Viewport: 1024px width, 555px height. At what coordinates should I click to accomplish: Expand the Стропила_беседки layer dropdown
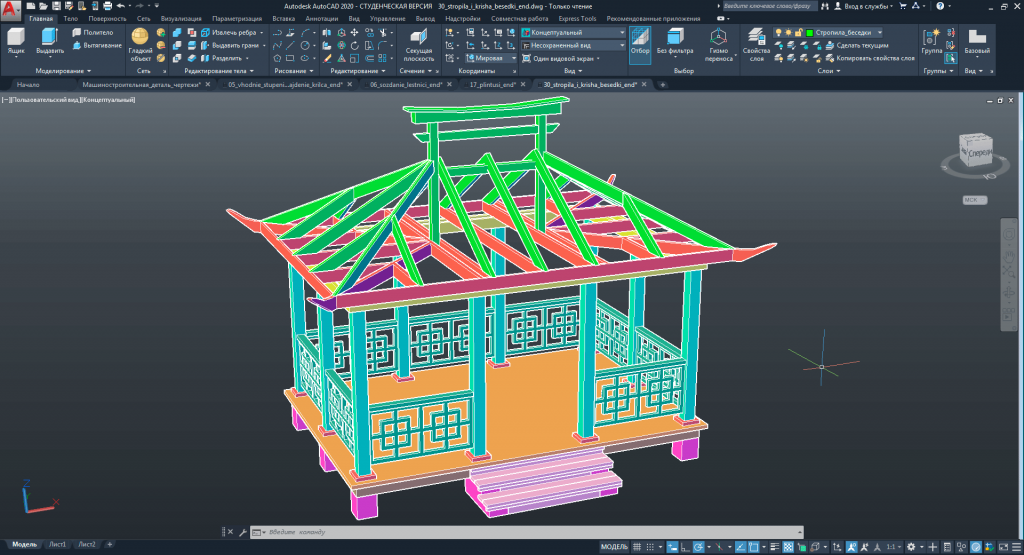click(x=877, y=32)
